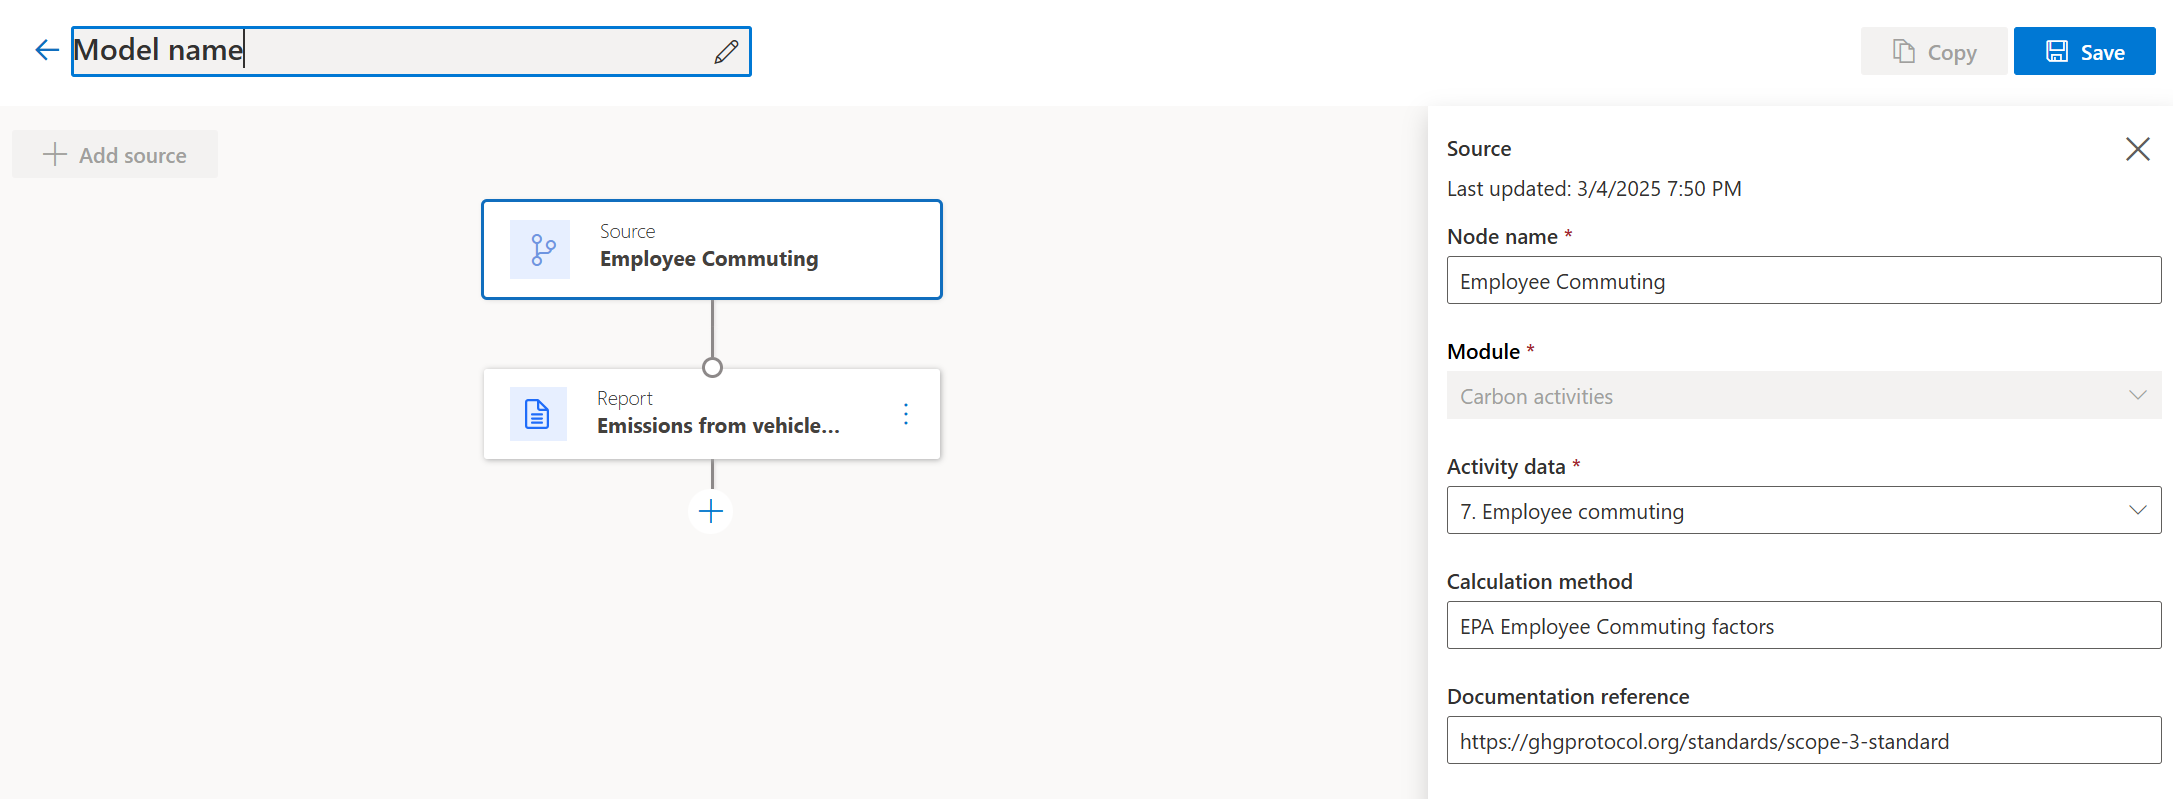
Task: Close the Source panel
Action: coord(2137,149)
